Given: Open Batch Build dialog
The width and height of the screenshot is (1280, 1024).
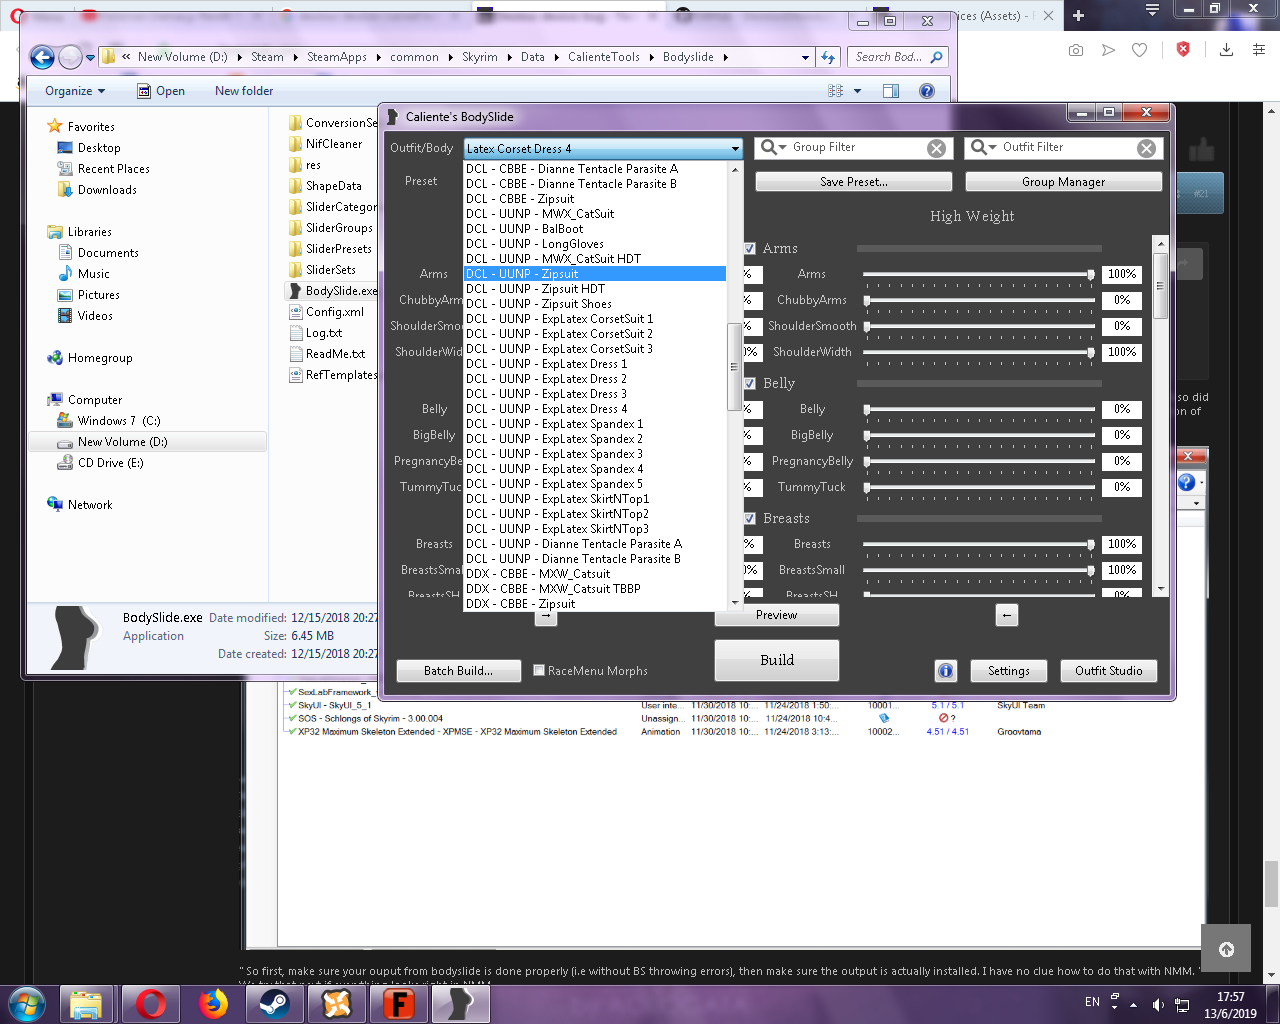Looking at the screenshot, I should [x=459, y=671].
